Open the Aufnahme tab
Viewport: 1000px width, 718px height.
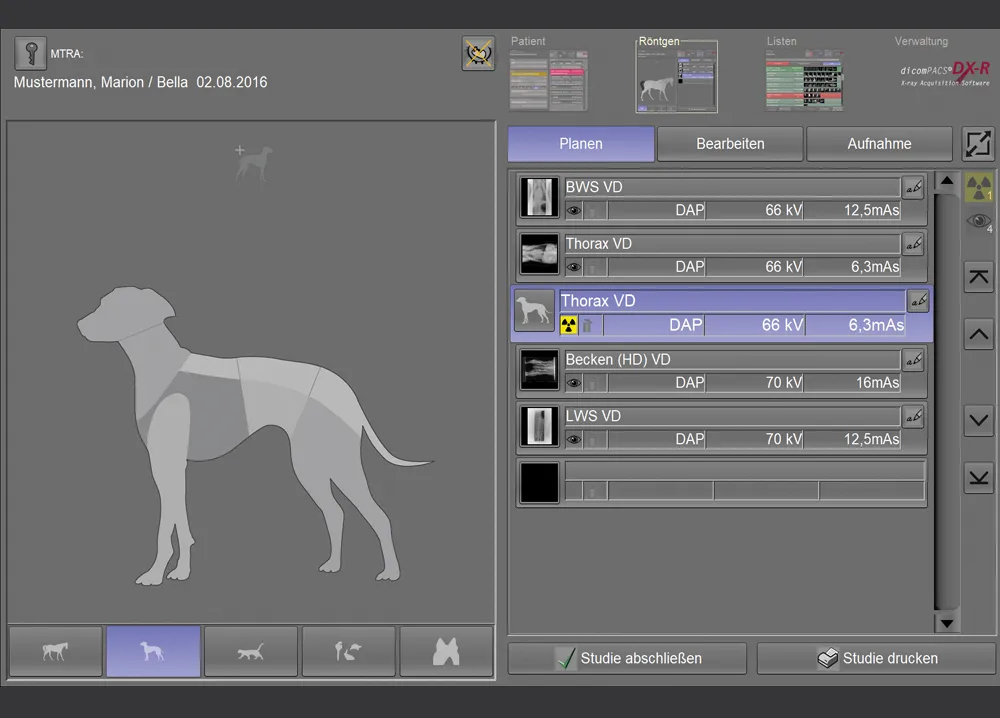[879, 144]
